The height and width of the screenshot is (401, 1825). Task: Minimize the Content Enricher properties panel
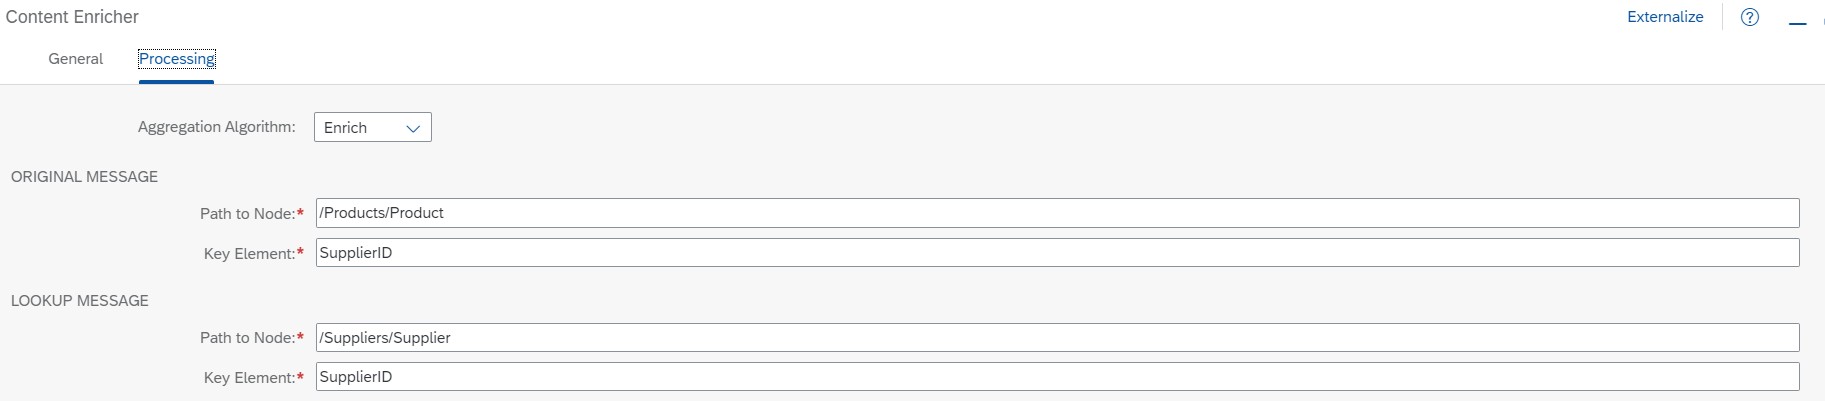click(x=1798, y=22)
